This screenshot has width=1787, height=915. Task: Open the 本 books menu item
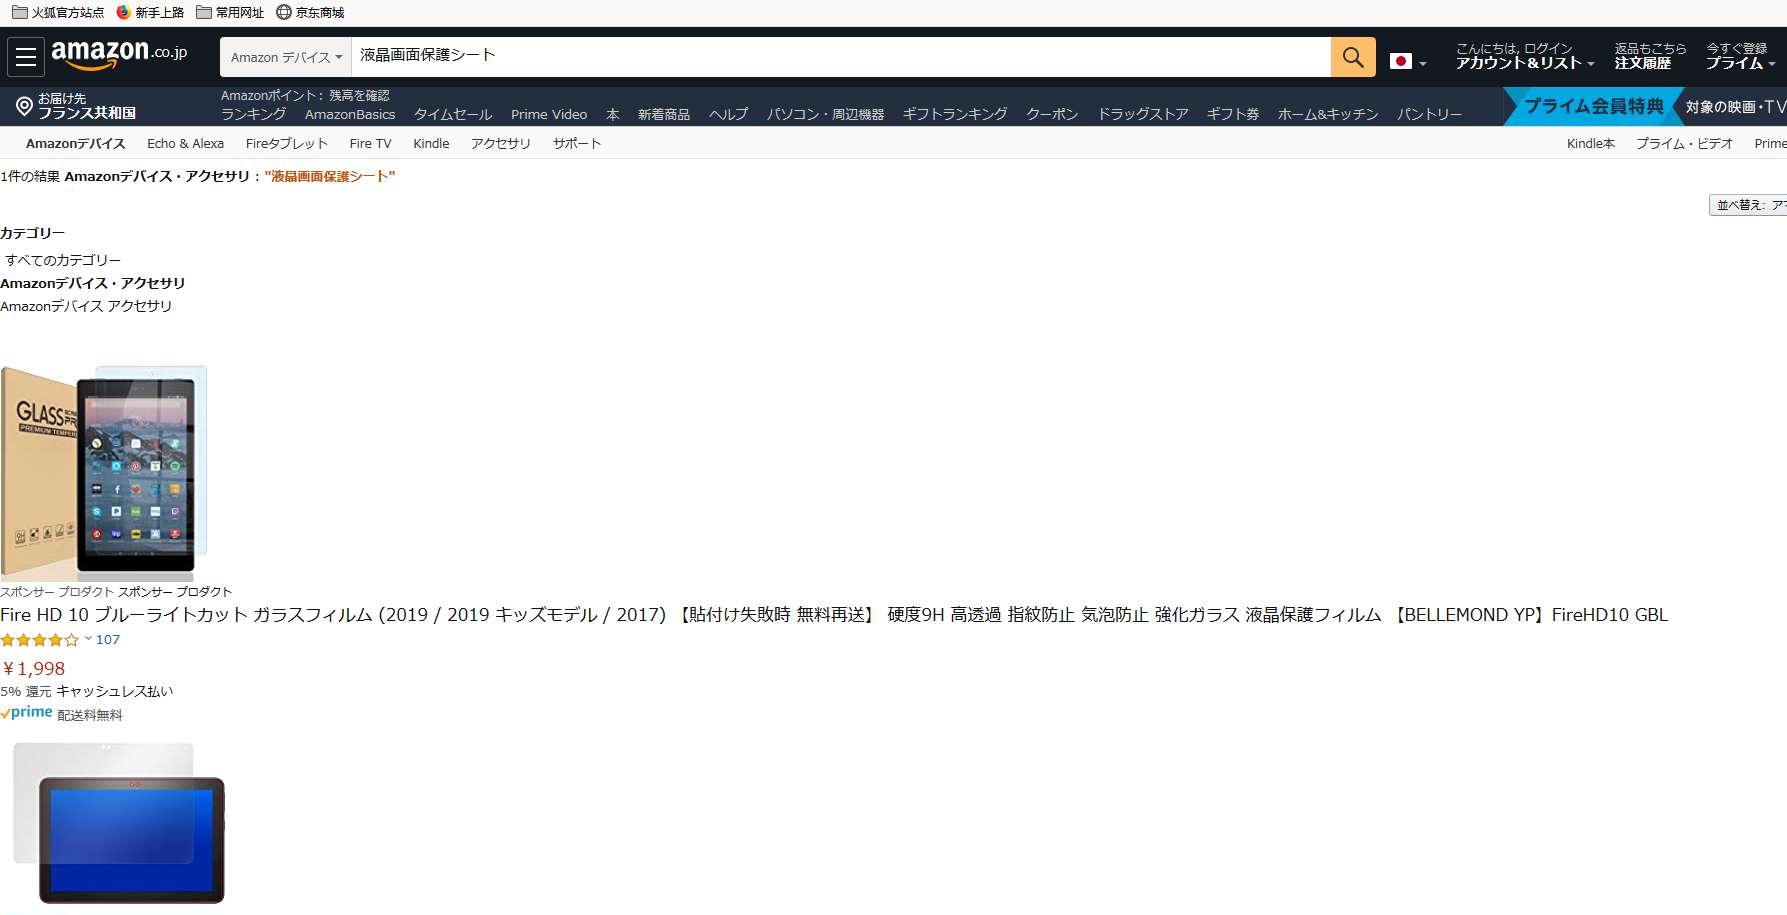[x=613, y=114]
